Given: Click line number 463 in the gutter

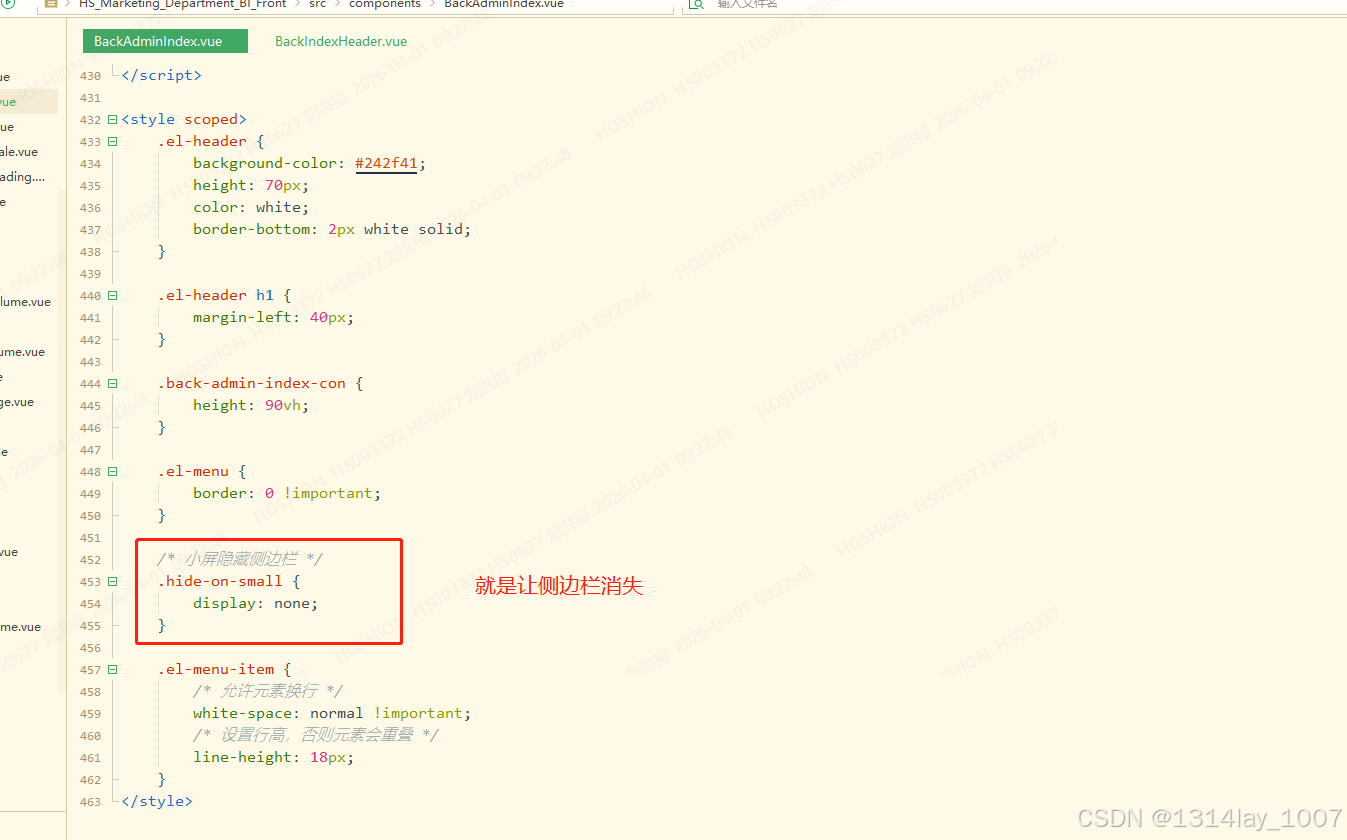Looking at the screenshot, I should (x=90, y=801).
